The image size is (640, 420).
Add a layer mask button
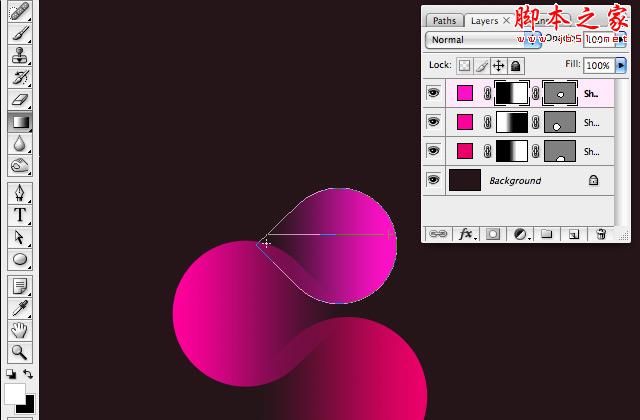coord(493,234)
